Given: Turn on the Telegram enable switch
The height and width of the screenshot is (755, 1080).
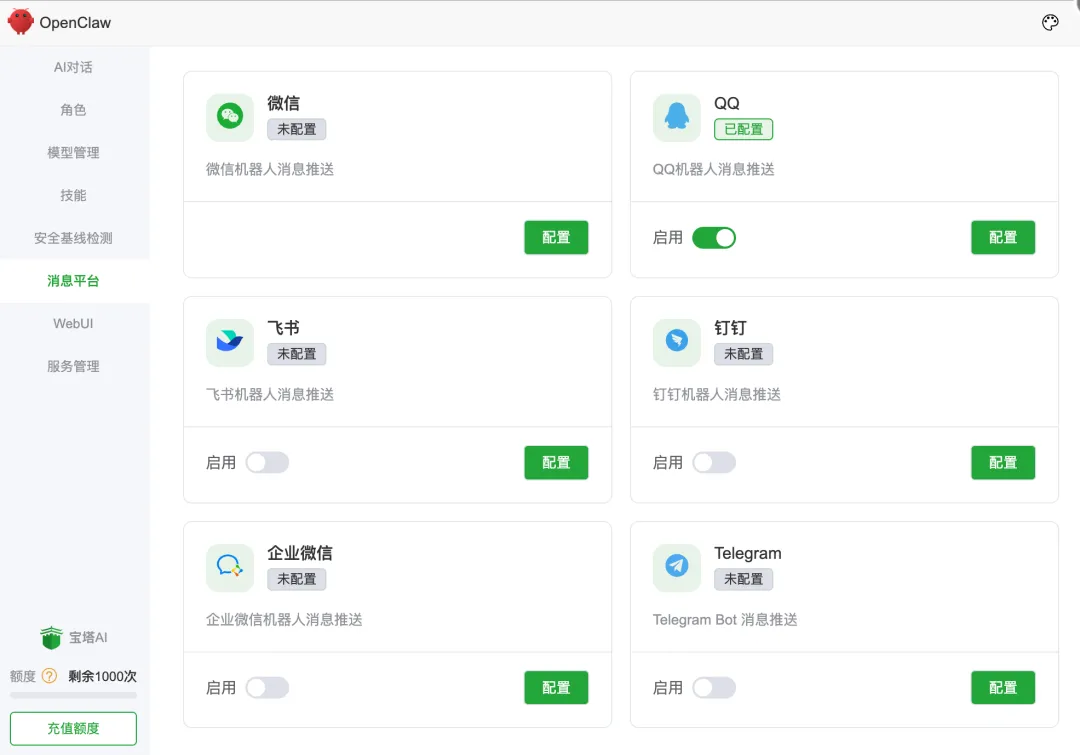Looking at the screenshot, I should click(716, 687).
